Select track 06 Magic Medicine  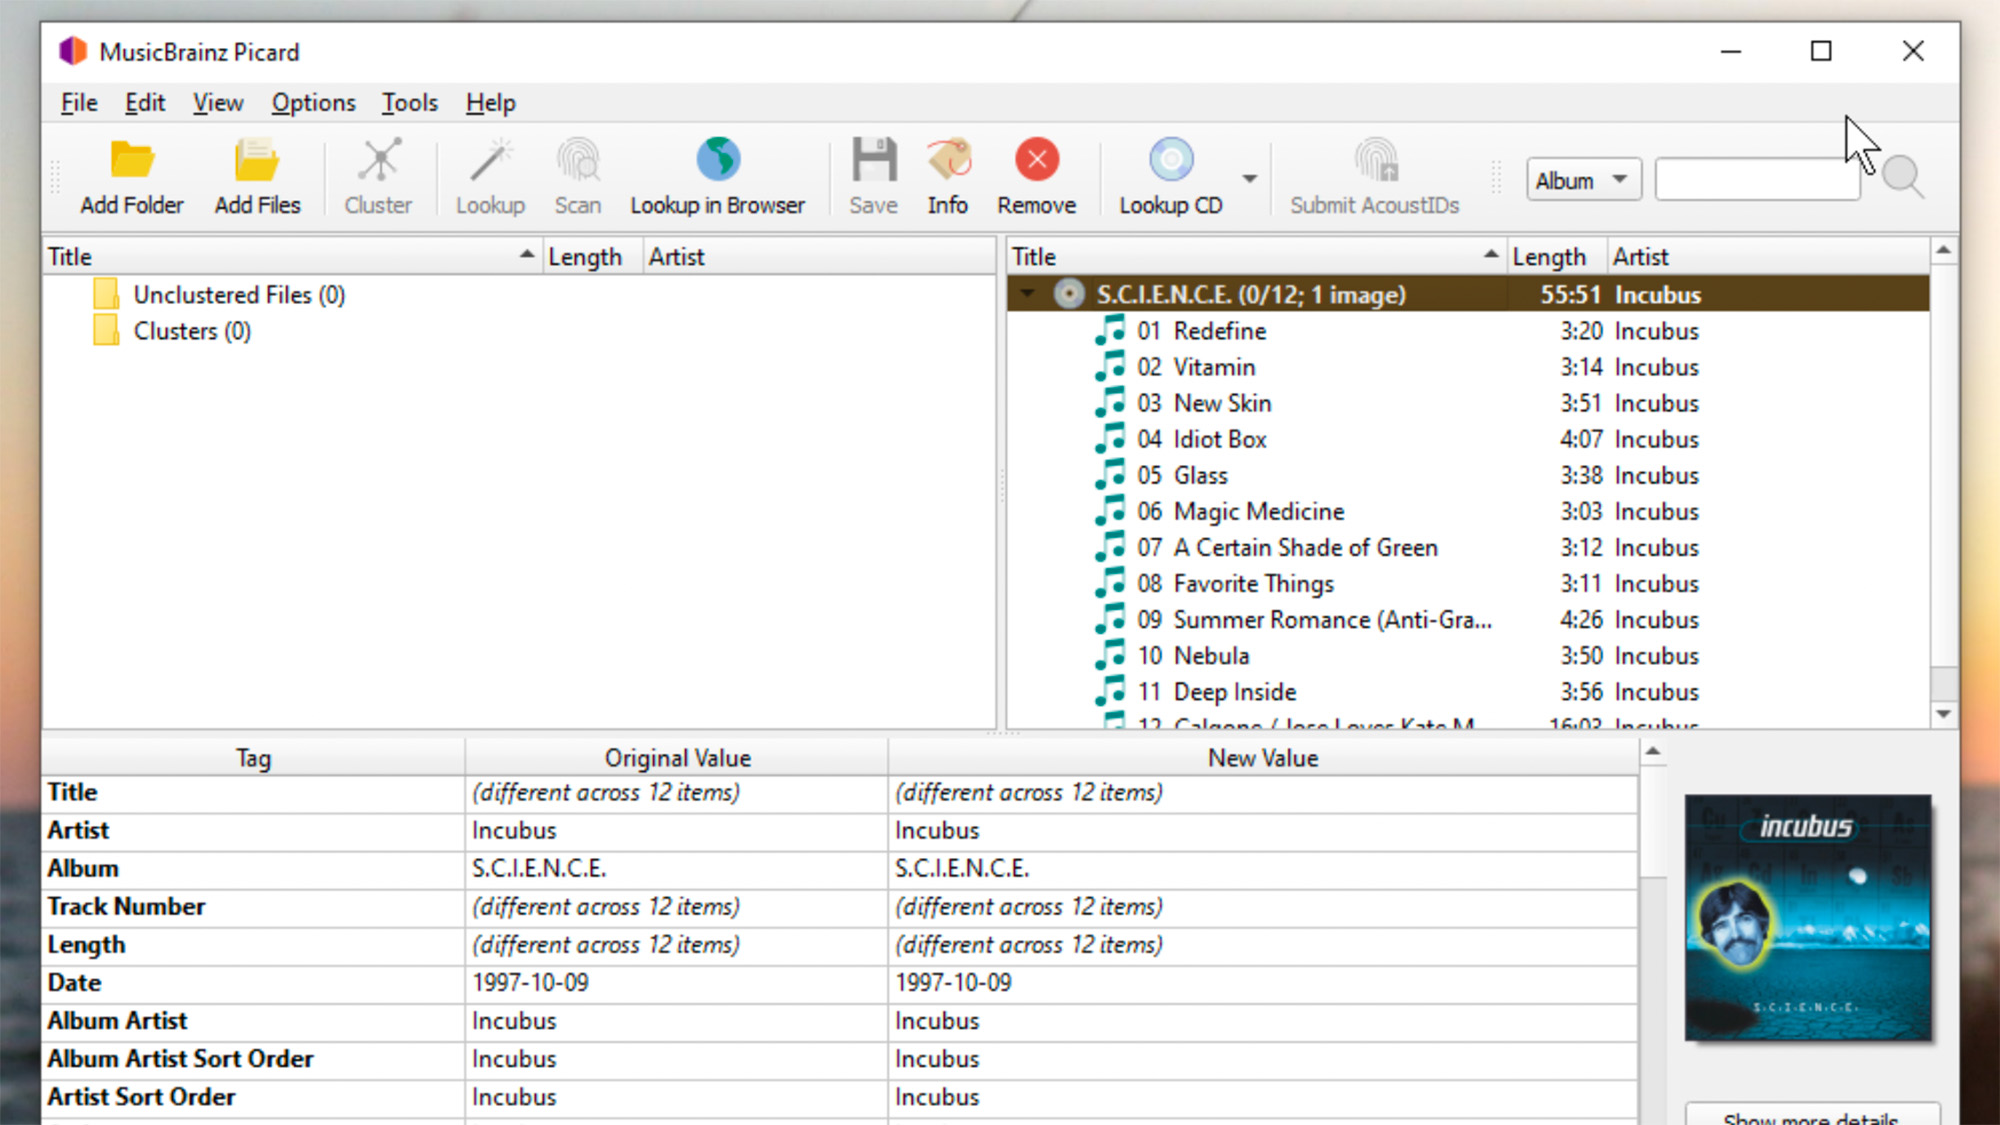(x=1258, y=512)
